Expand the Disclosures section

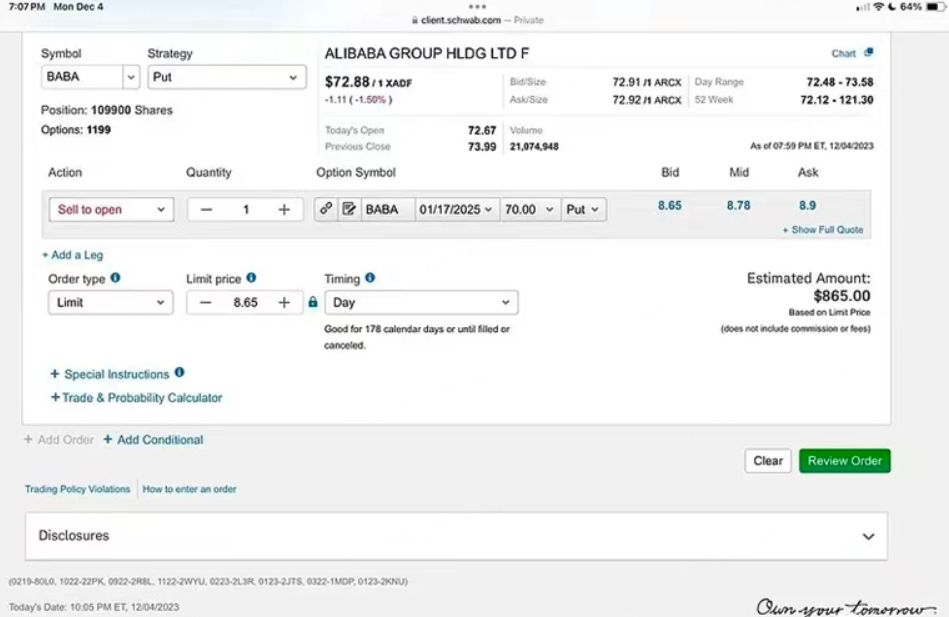(456, 536)
